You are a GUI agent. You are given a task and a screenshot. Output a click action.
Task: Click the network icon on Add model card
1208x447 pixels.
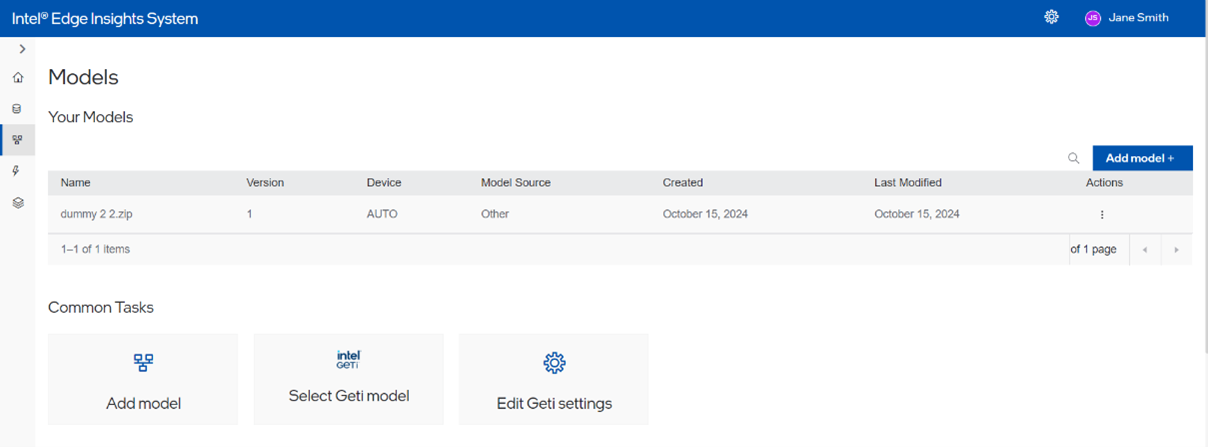143,363
